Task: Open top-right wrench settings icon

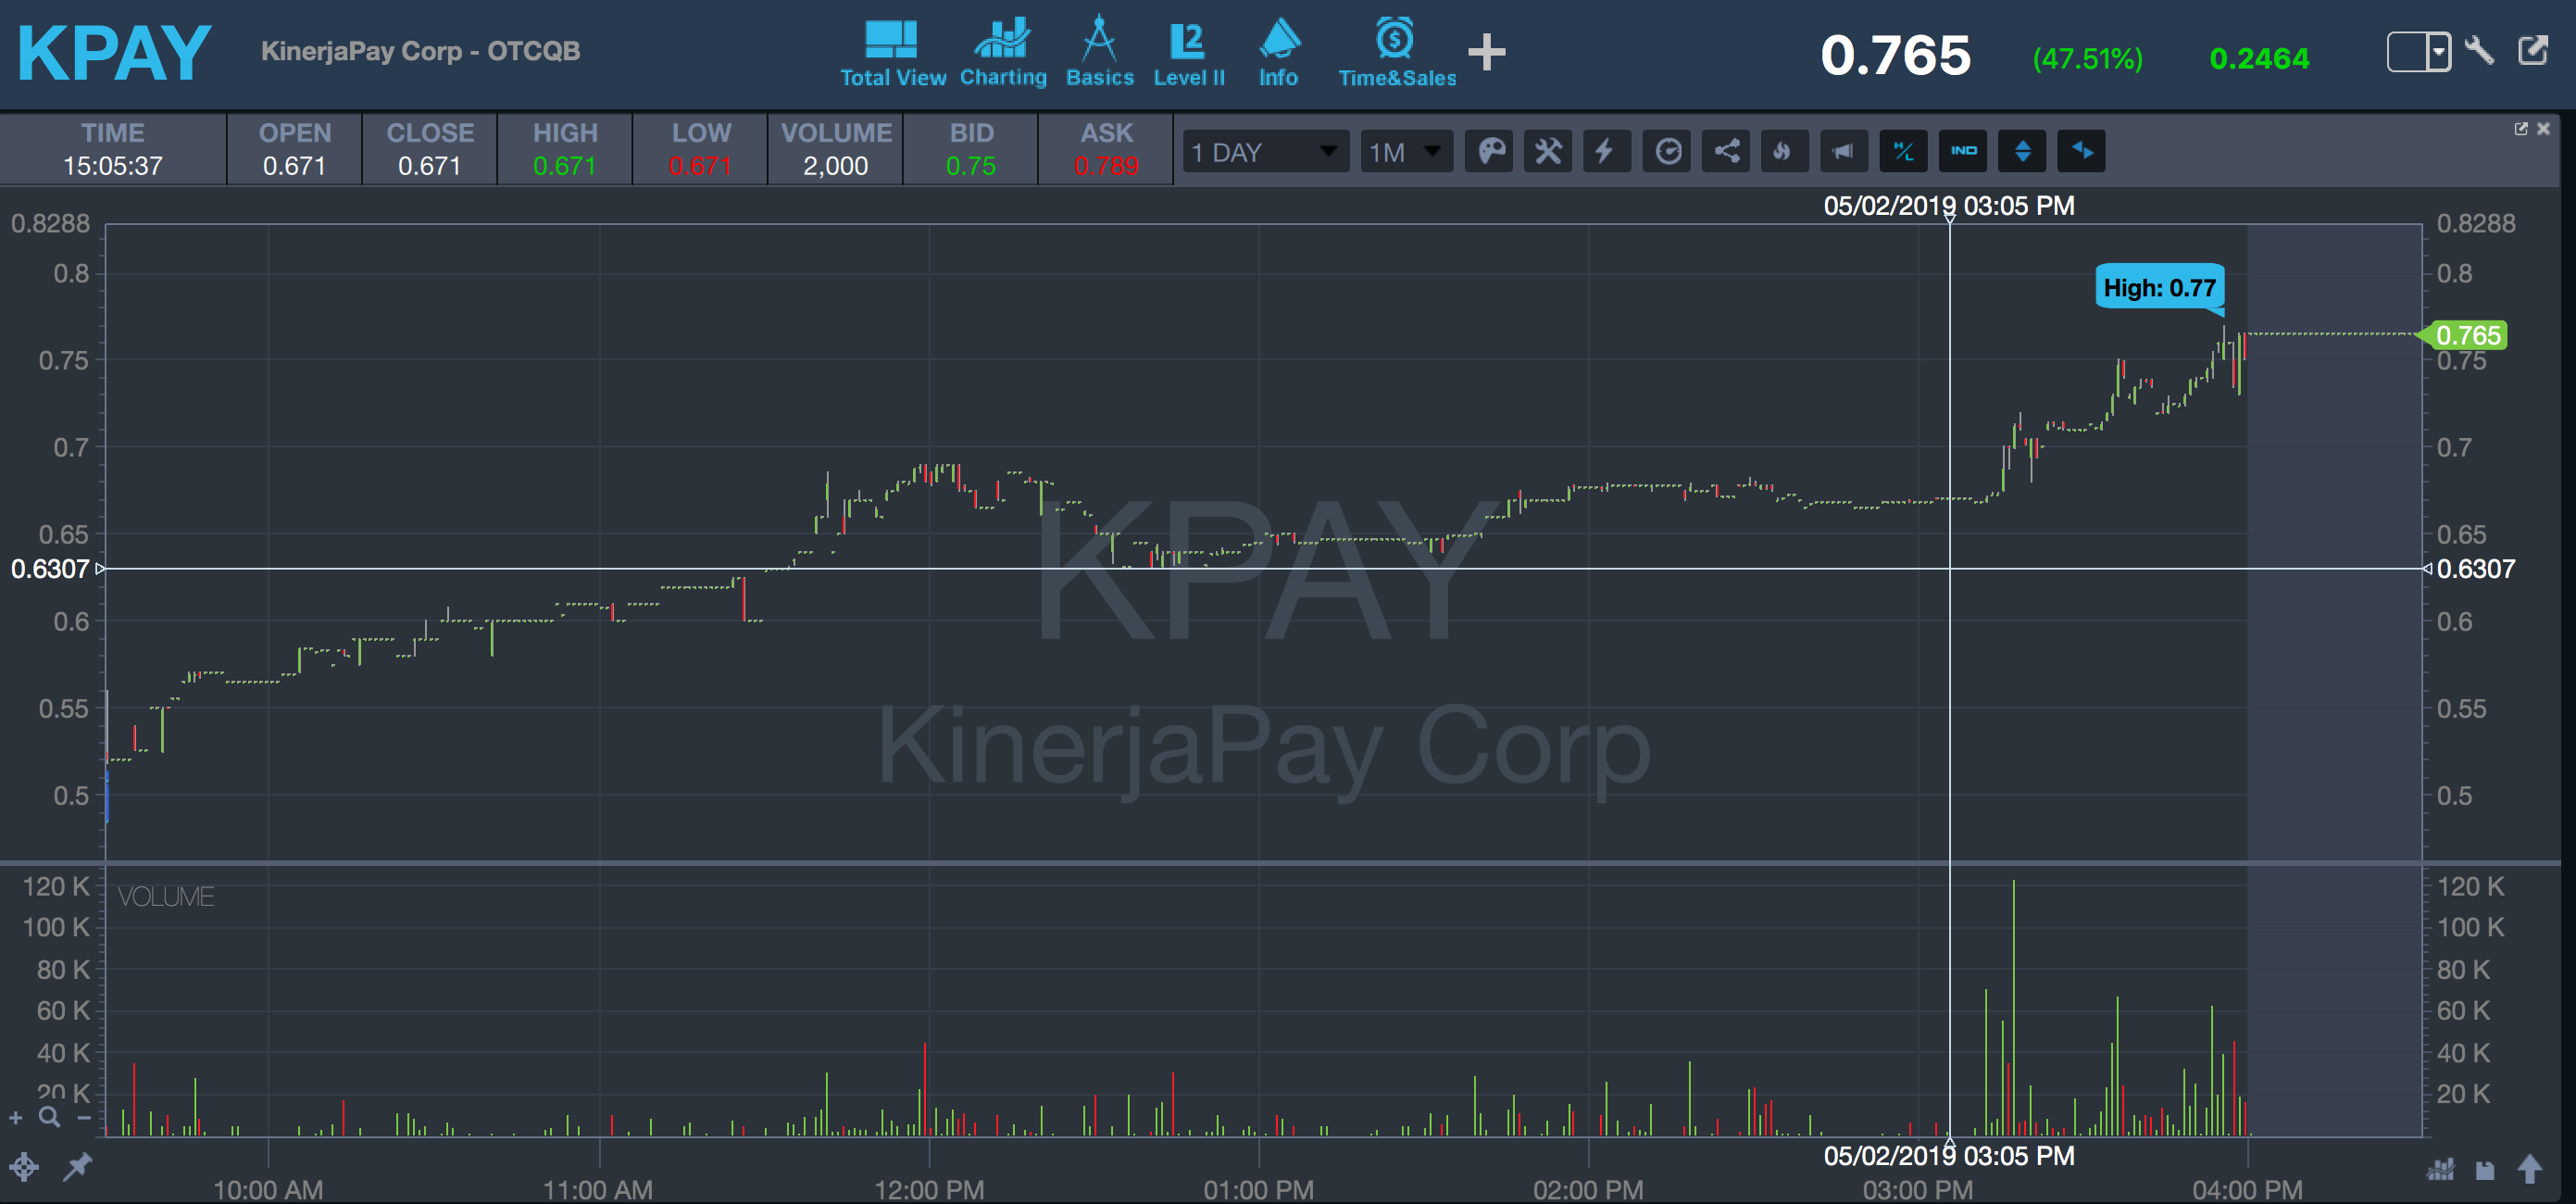Action: pos(2479,50)
